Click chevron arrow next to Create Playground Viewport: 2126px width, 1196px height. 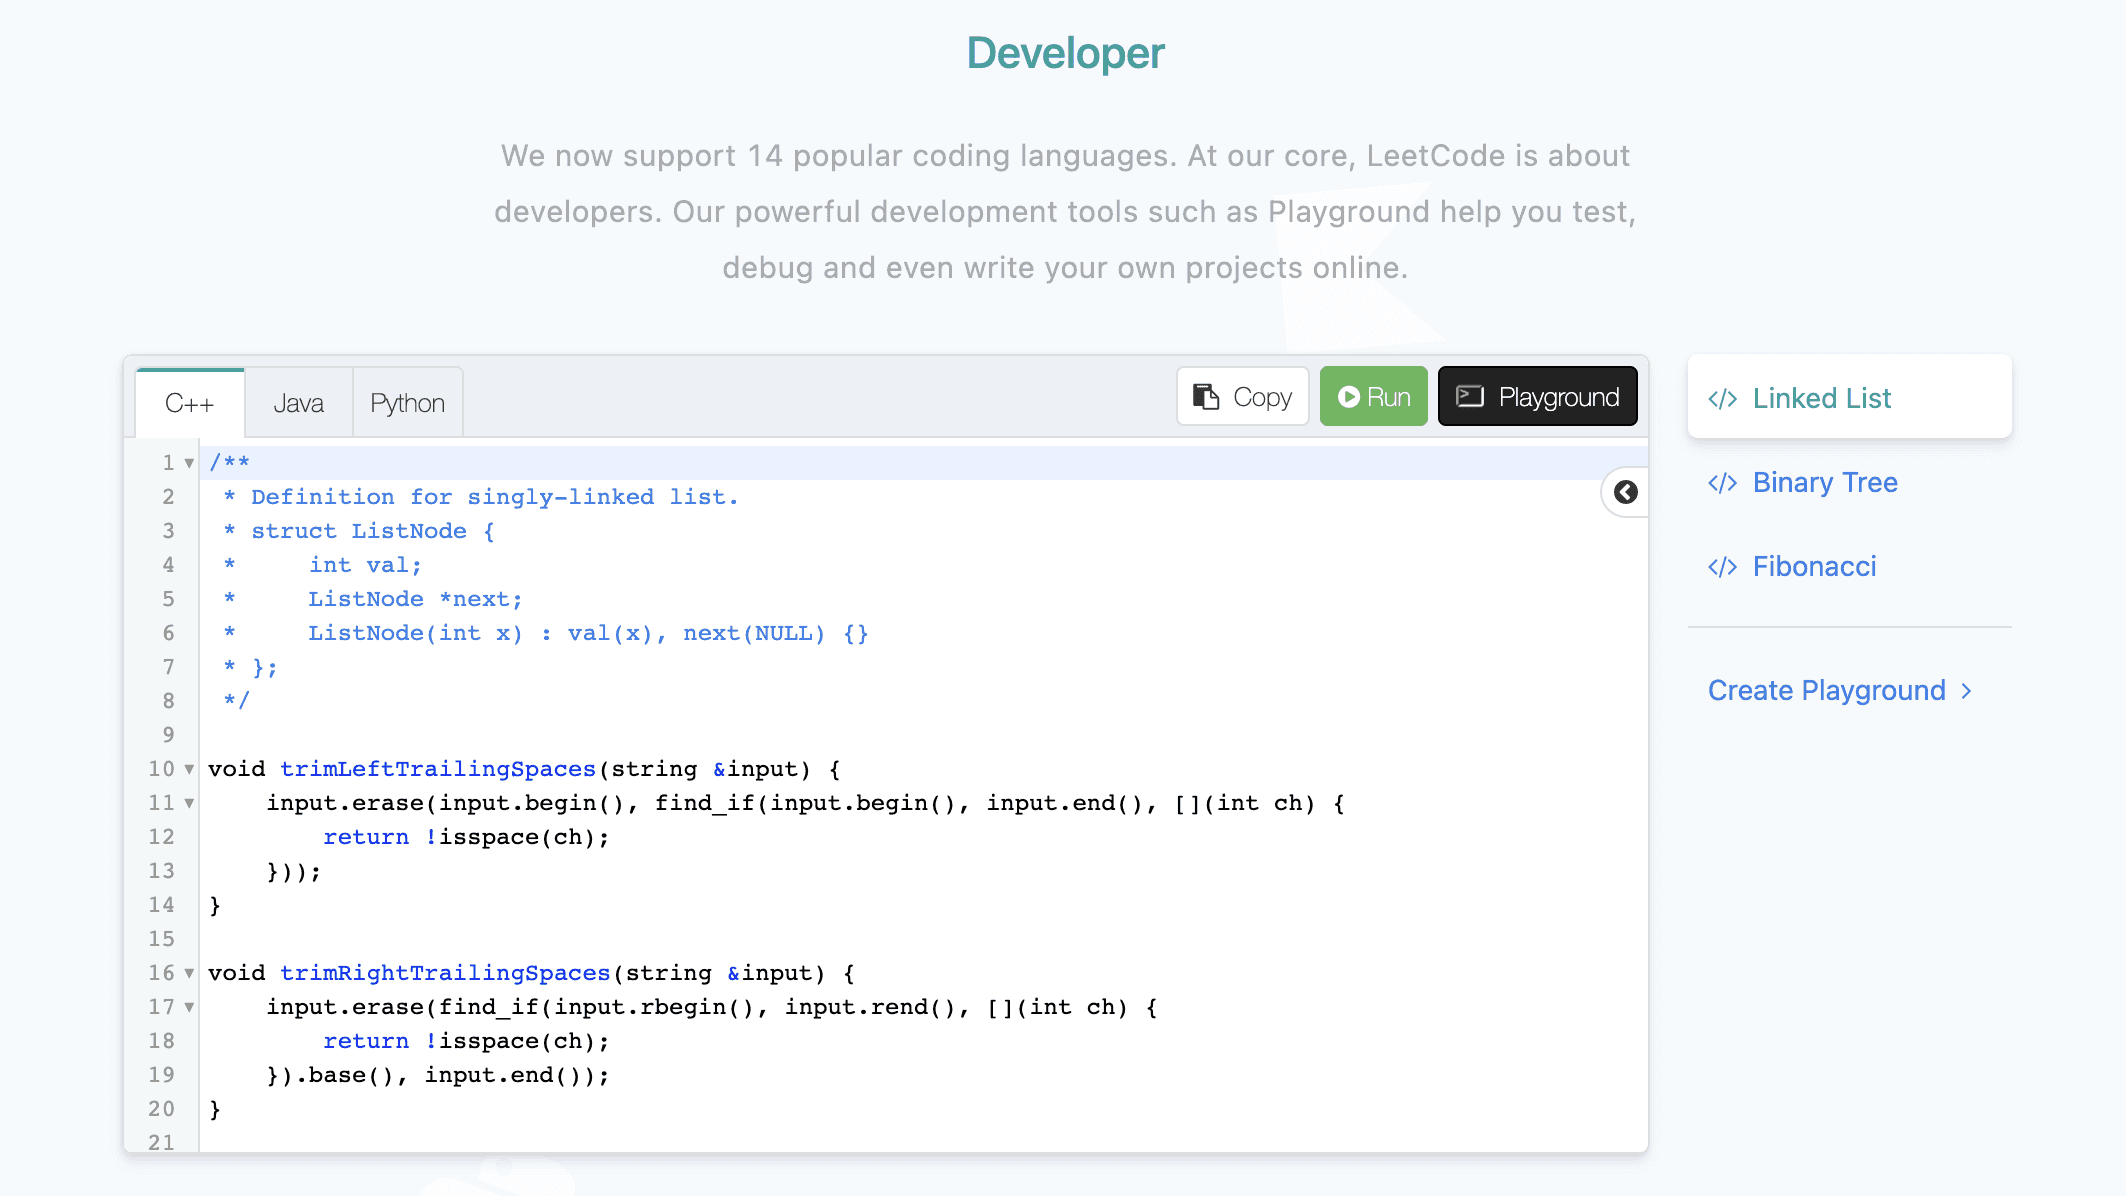tap(1967, 691)
